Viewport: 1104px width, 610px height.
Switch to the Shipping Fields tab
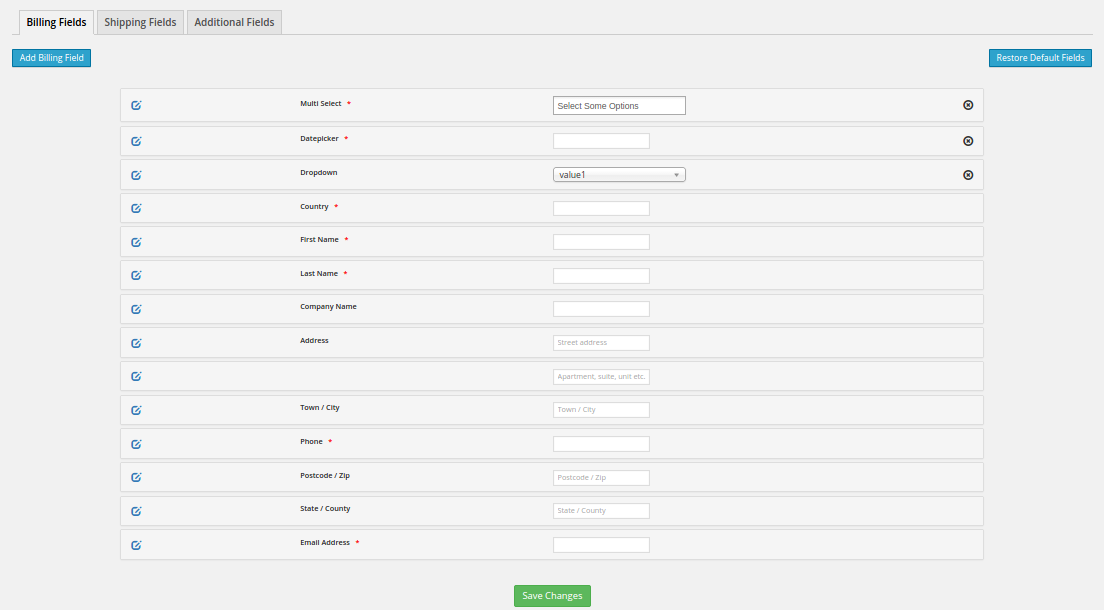point(140,22)
